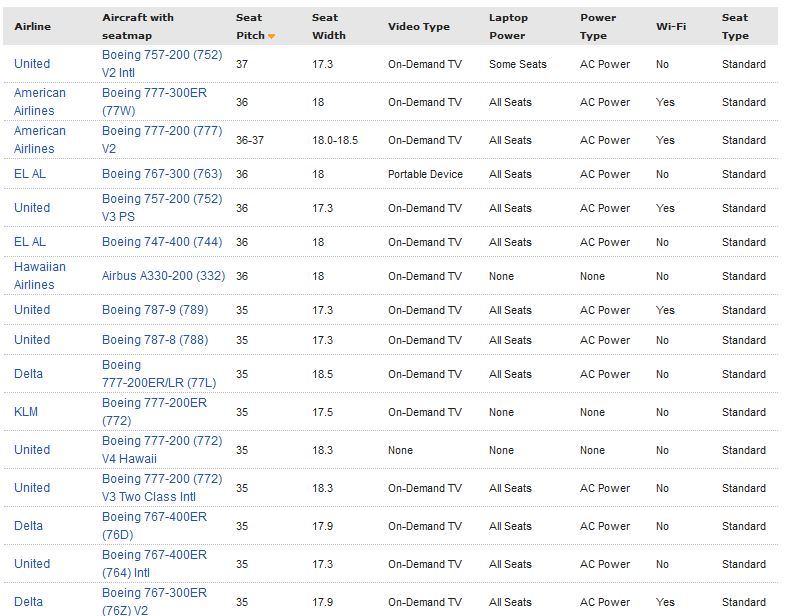Open Boeing 777-200 (772) V4 Hawaii seatmap
The width and height of the screenshot is (786, 616).
tap(162, 450)
